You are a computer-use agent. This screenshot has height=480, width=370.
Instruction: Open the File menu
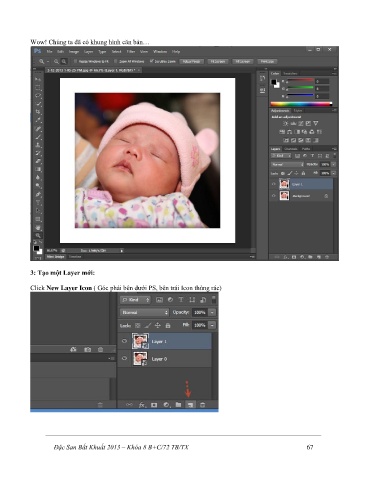click(49, 52)
